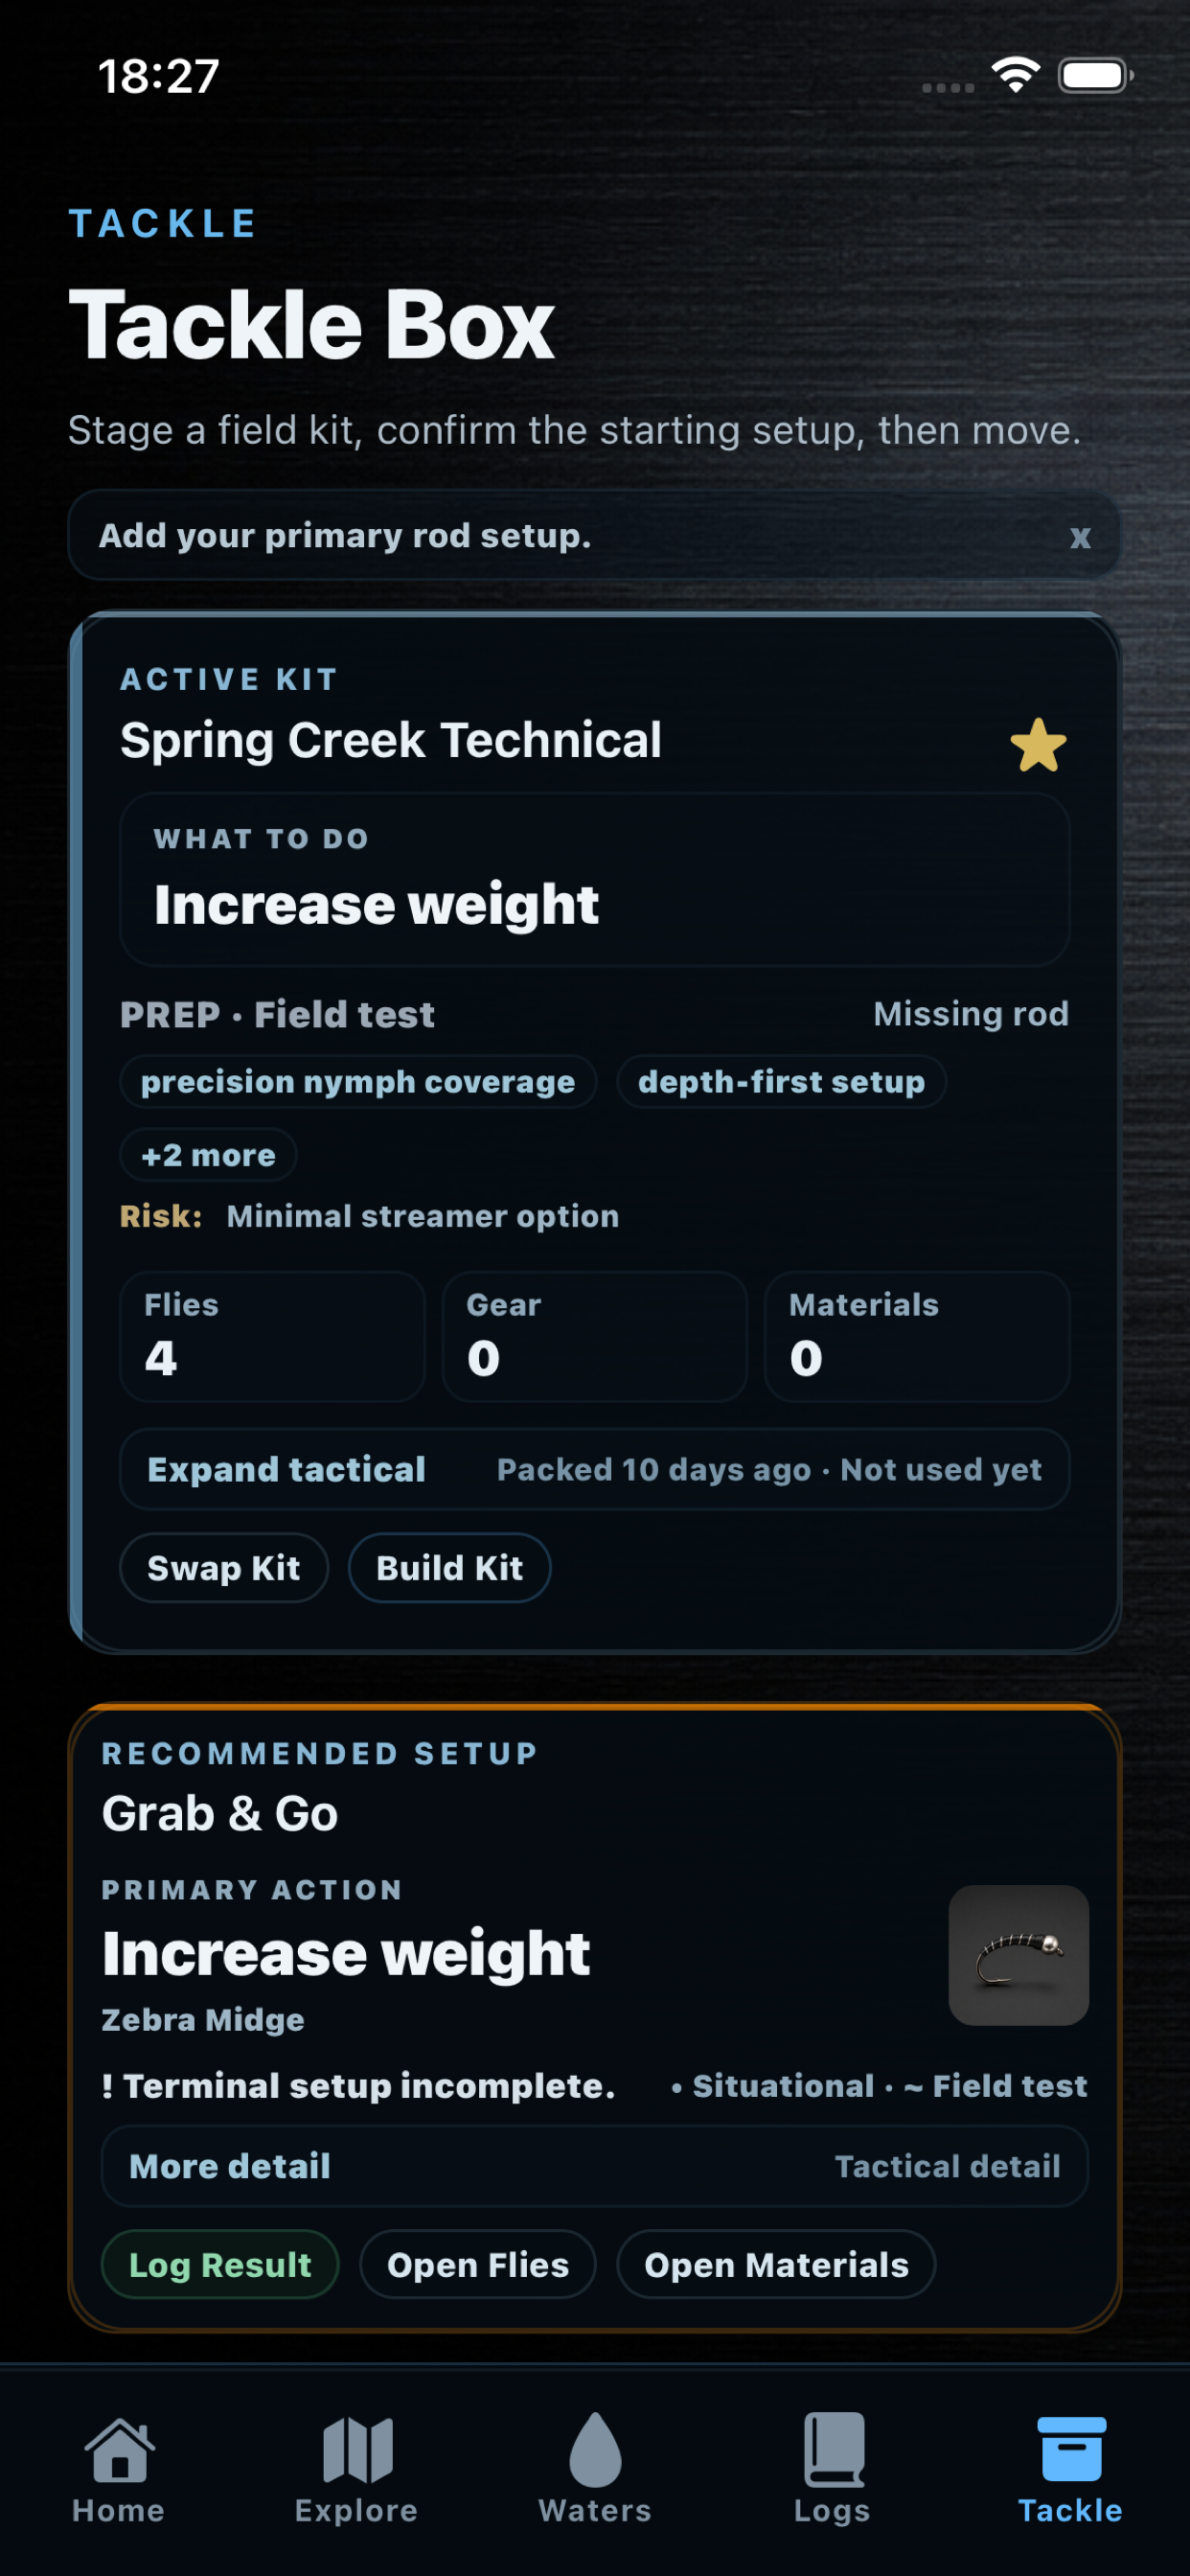Open the Gear count tile

[x=595, y=1336]
